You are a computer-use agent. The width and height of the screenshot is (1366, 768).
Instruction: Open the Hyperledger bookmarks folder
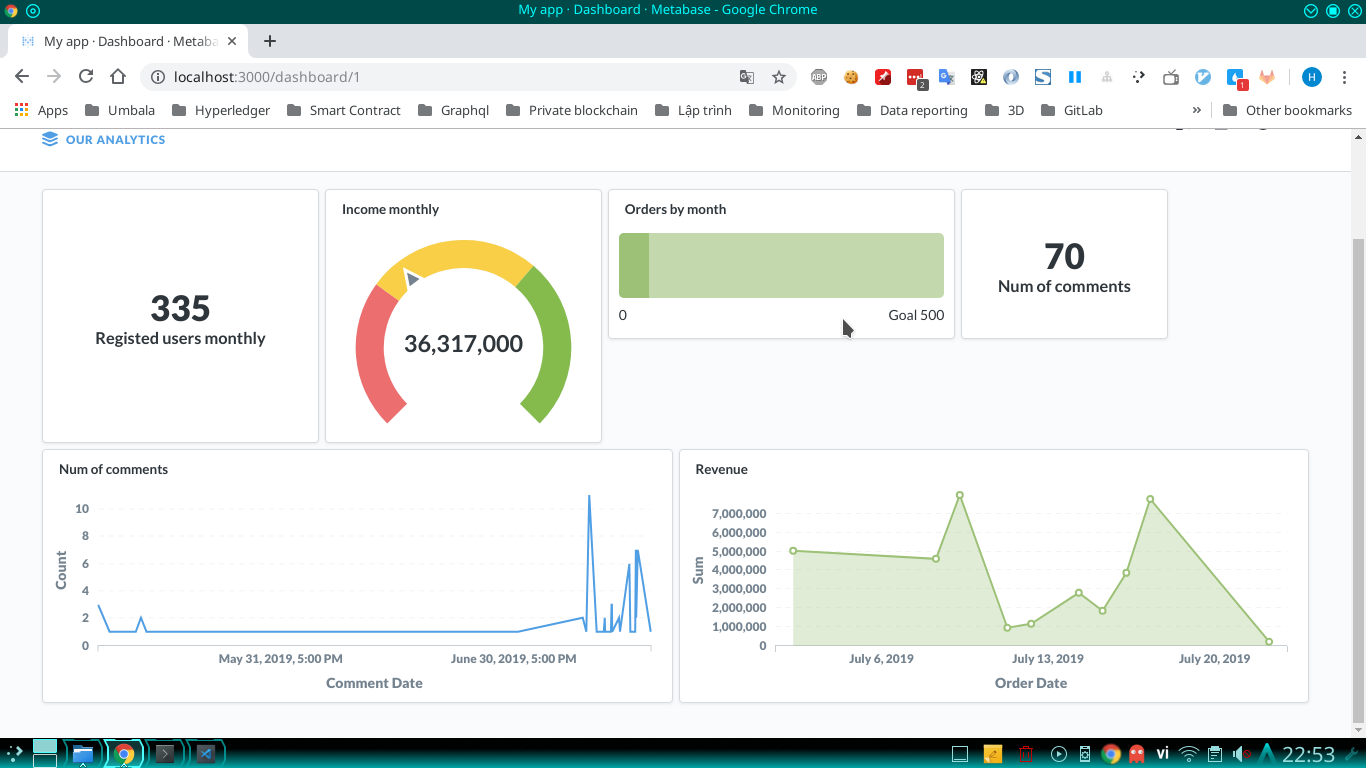point(221,110)
